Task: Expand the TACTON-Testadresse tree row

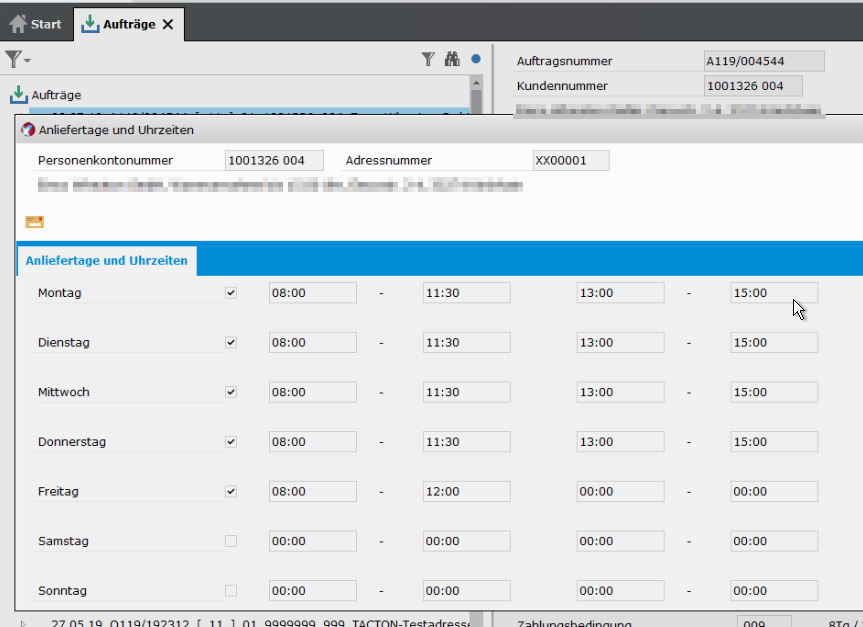Action: pyautogui.click(x=23, y=622)
